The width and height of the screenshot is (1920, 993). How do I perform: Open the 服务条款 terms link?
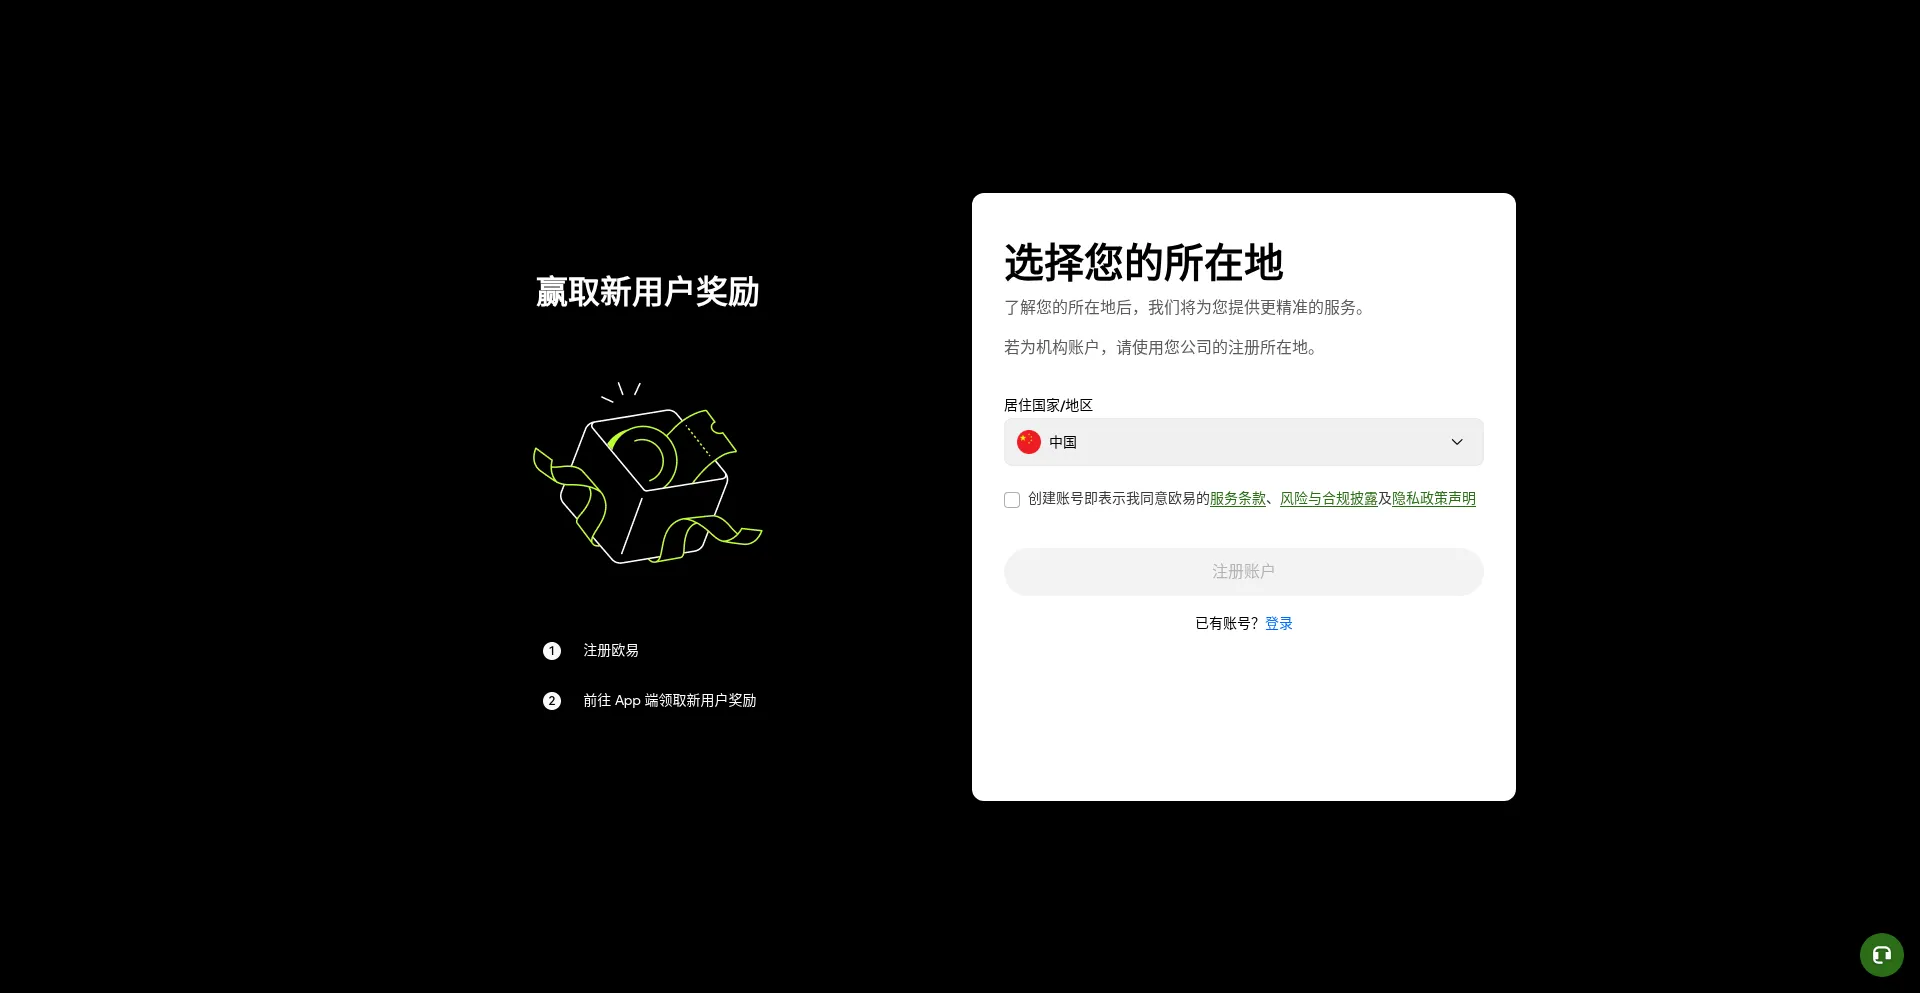pyautogui.click(x=1238, y=498)
